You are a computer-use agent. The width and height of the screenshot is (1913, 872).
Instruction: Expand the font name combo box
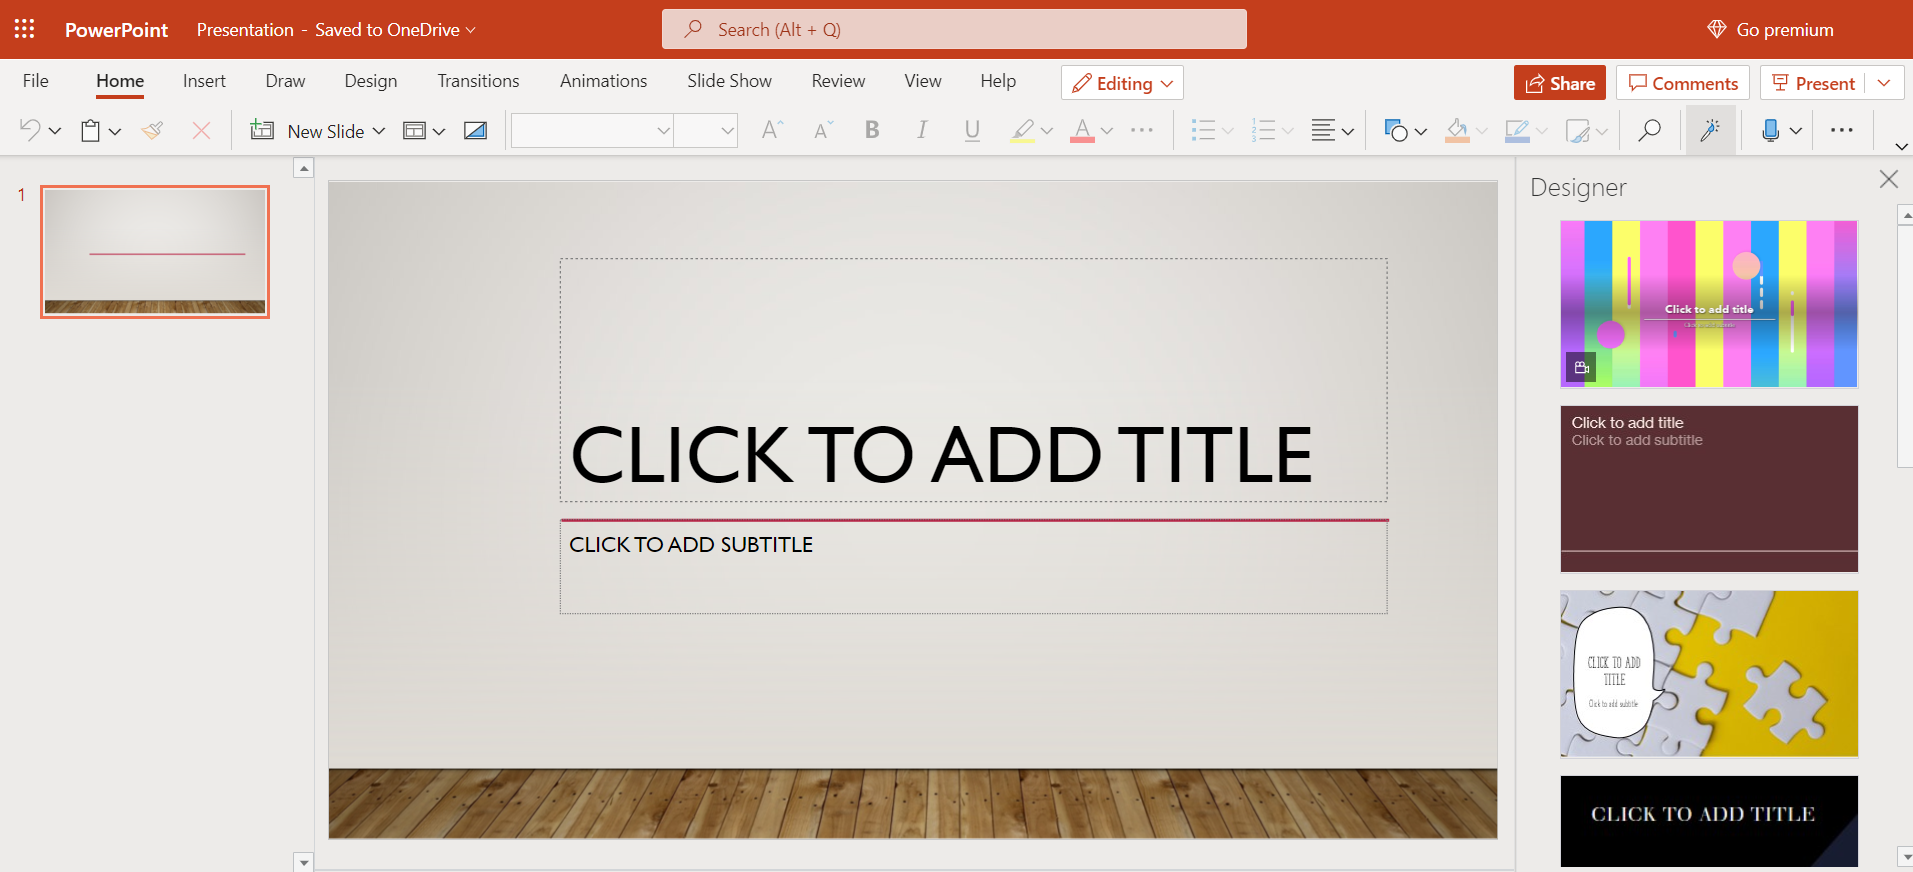662,130
